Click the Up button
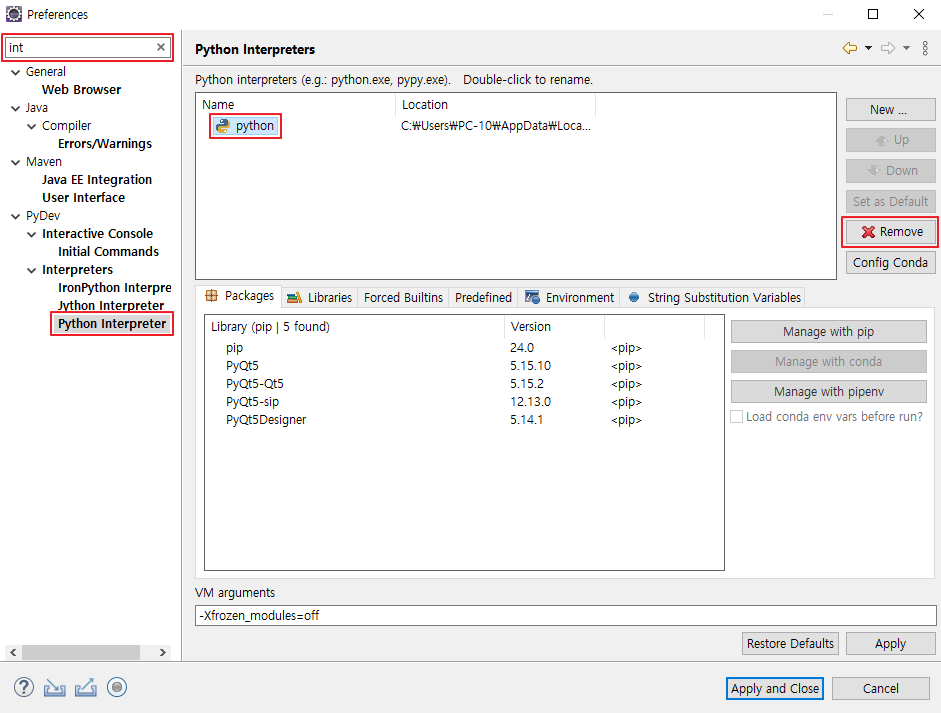Image resolution: width=941 pixels, height=713 pixels. click(890, 140)
